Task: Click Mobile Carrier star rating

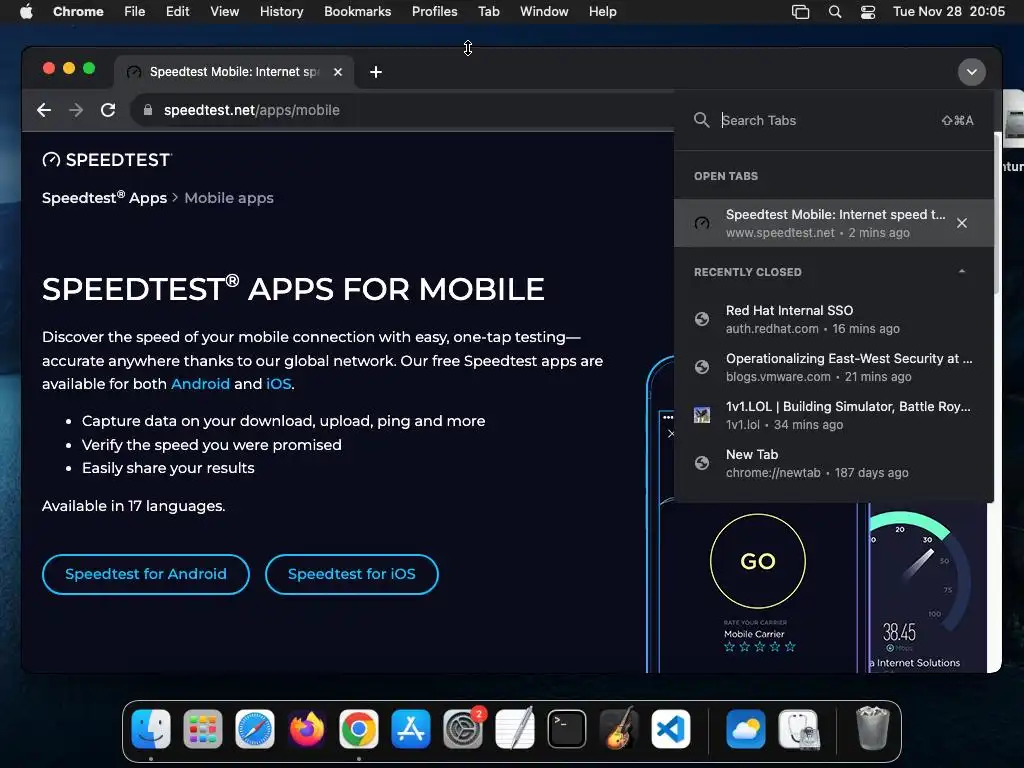Action: 760,647
